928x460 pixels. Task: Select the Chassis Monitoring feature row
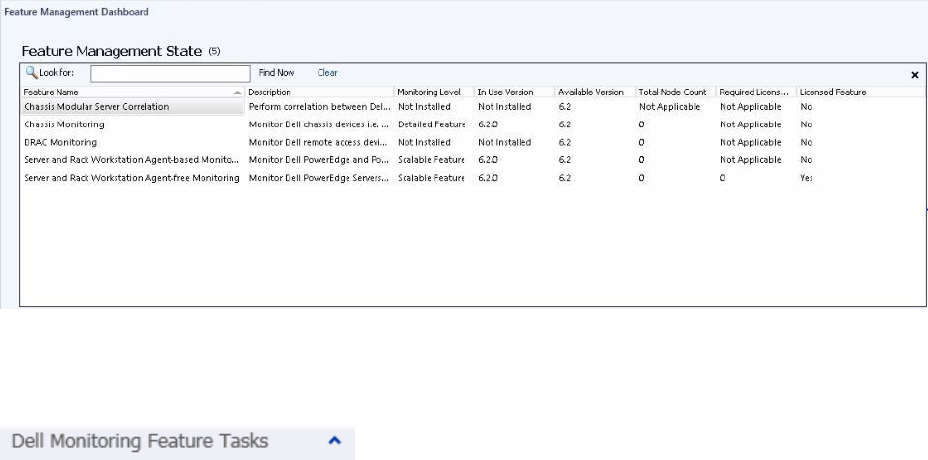[x=473, y=124]
